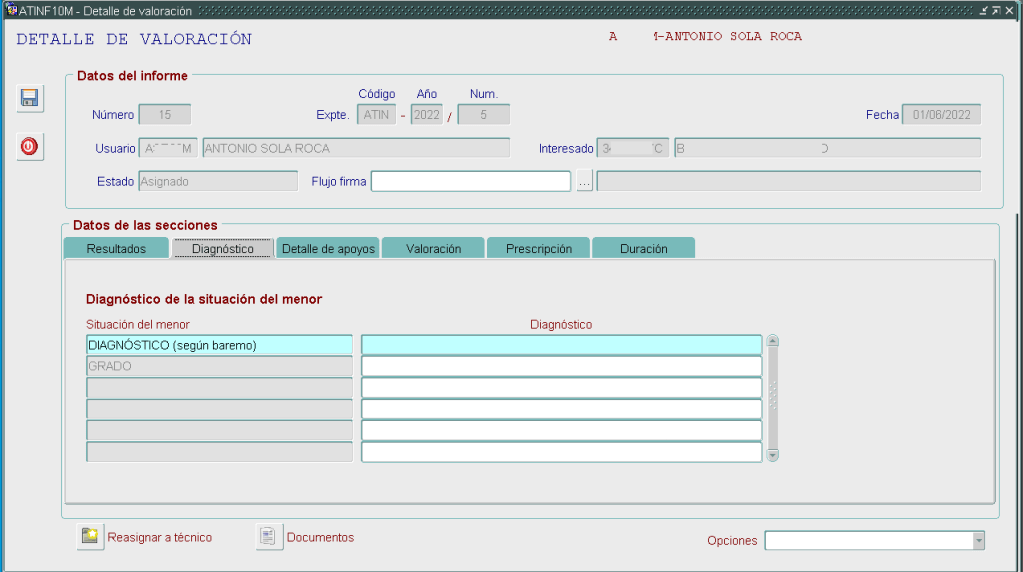
Task: Click the red power exit icon
Action: tap(30, 146)
